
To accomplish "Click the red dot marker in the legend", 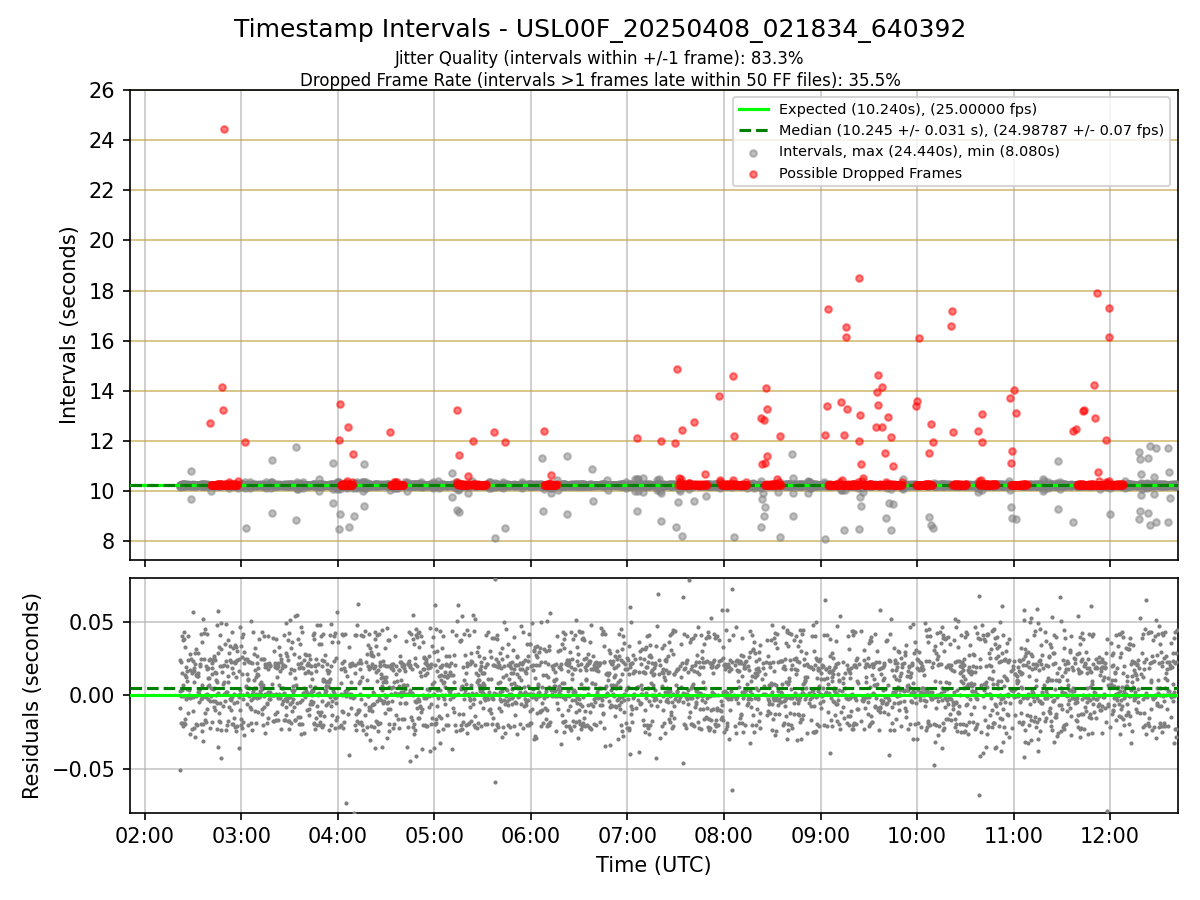I will (754, 173).
